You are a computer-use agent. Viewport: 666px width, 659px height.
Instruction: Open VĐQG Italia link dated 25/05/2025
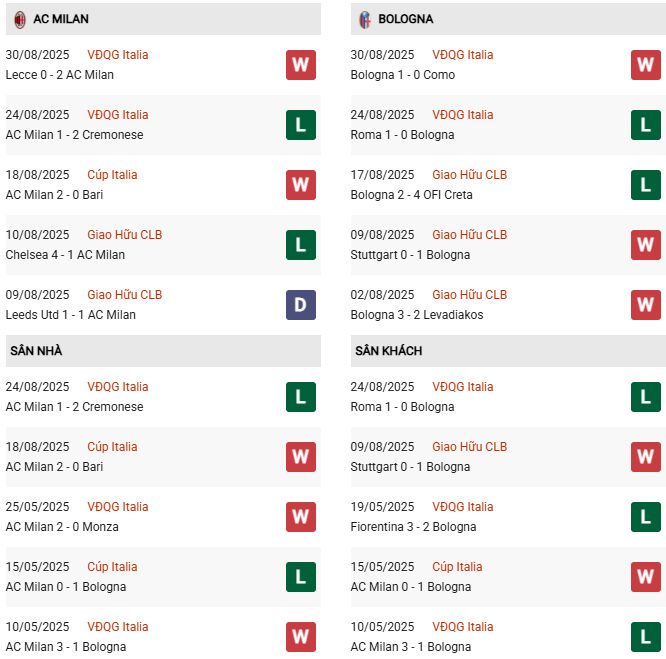[x=117, y=507]
